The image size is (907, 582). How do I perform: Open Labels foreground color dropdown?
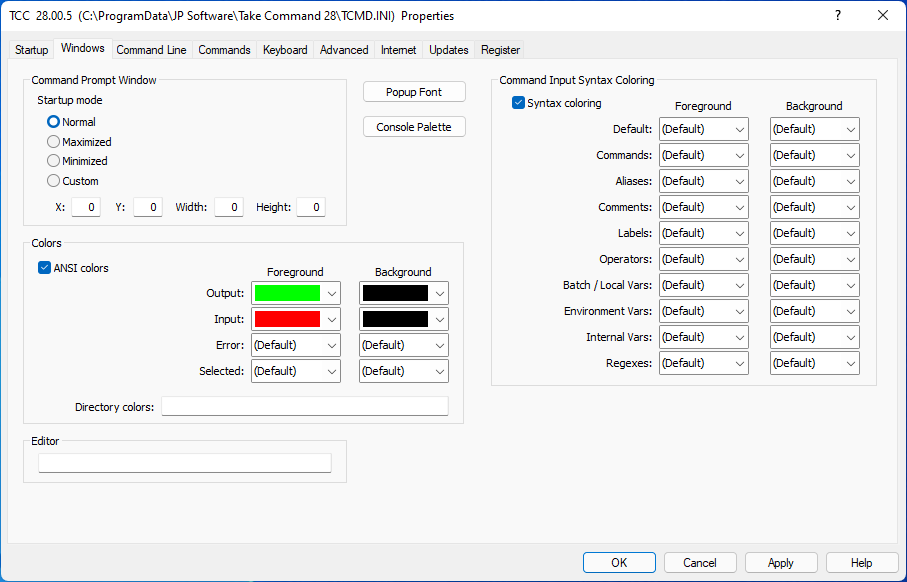[703, 233]
